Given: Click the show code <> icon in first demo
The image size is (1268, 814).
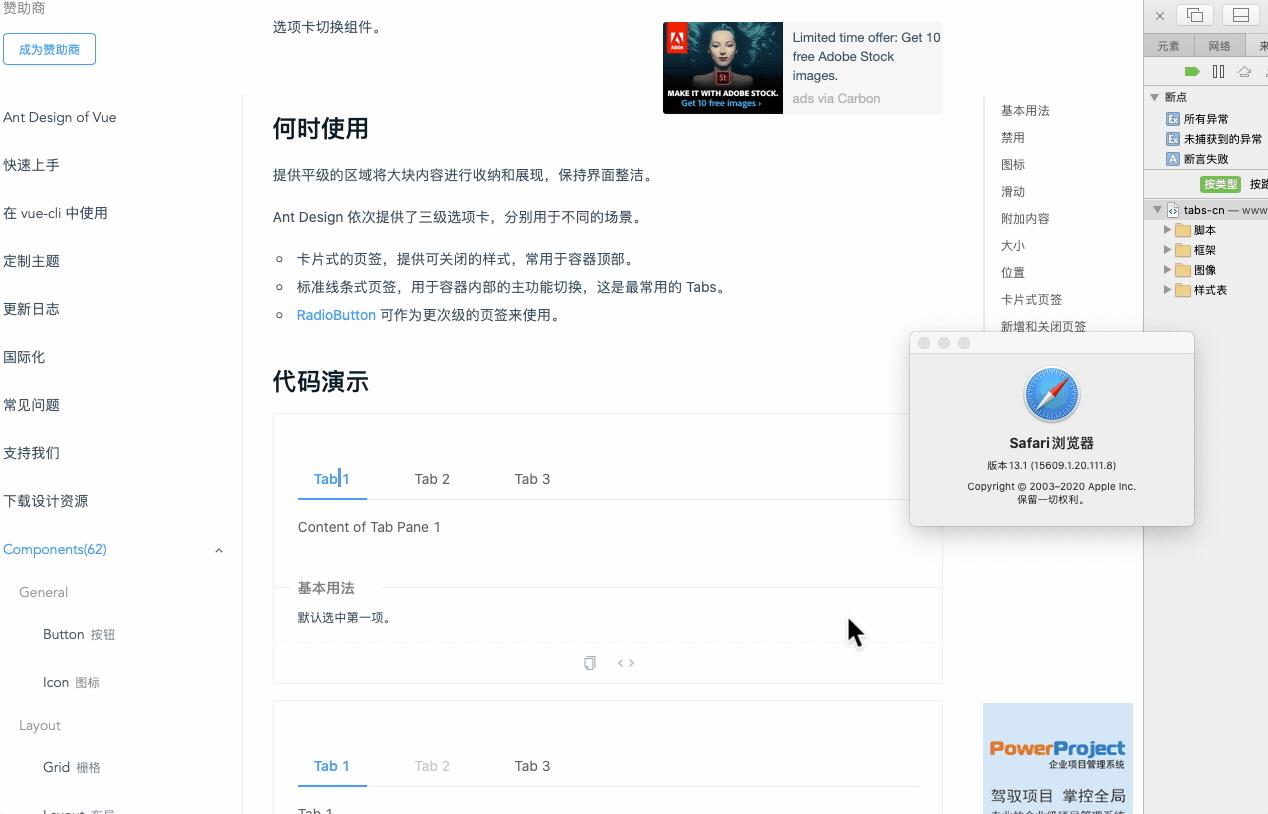Looking at the screenshot, I should coord(626,663).
